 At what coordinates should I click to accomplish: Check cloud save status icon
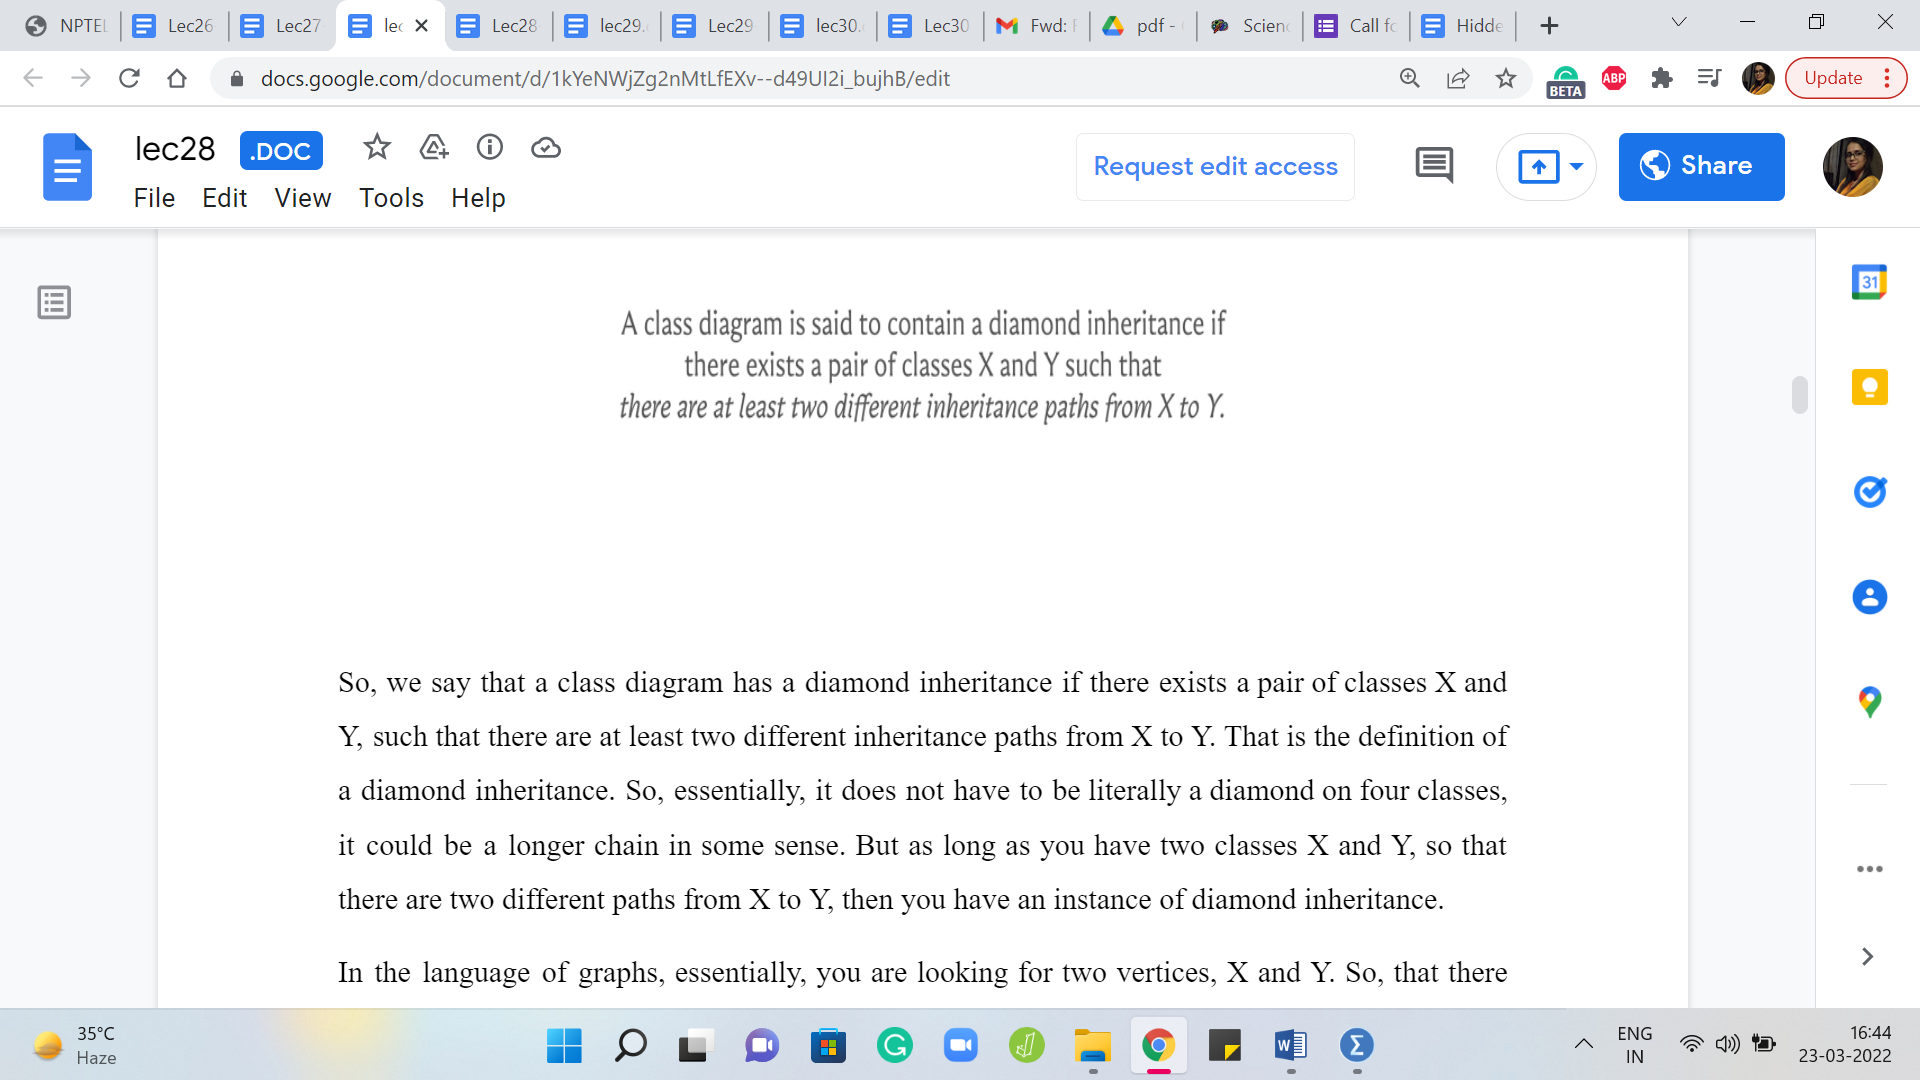pos(545,148)
